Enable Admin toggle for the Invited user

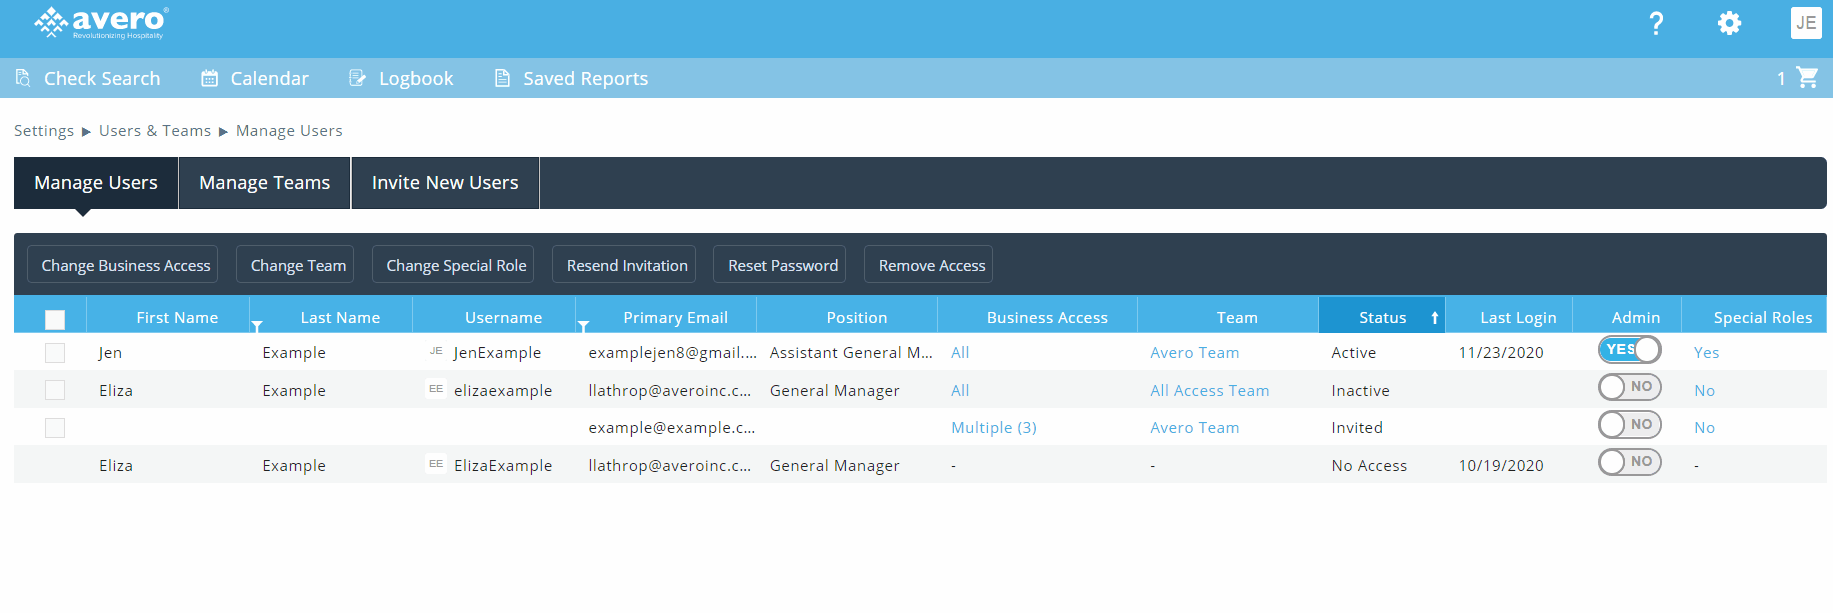point(1629,424)
